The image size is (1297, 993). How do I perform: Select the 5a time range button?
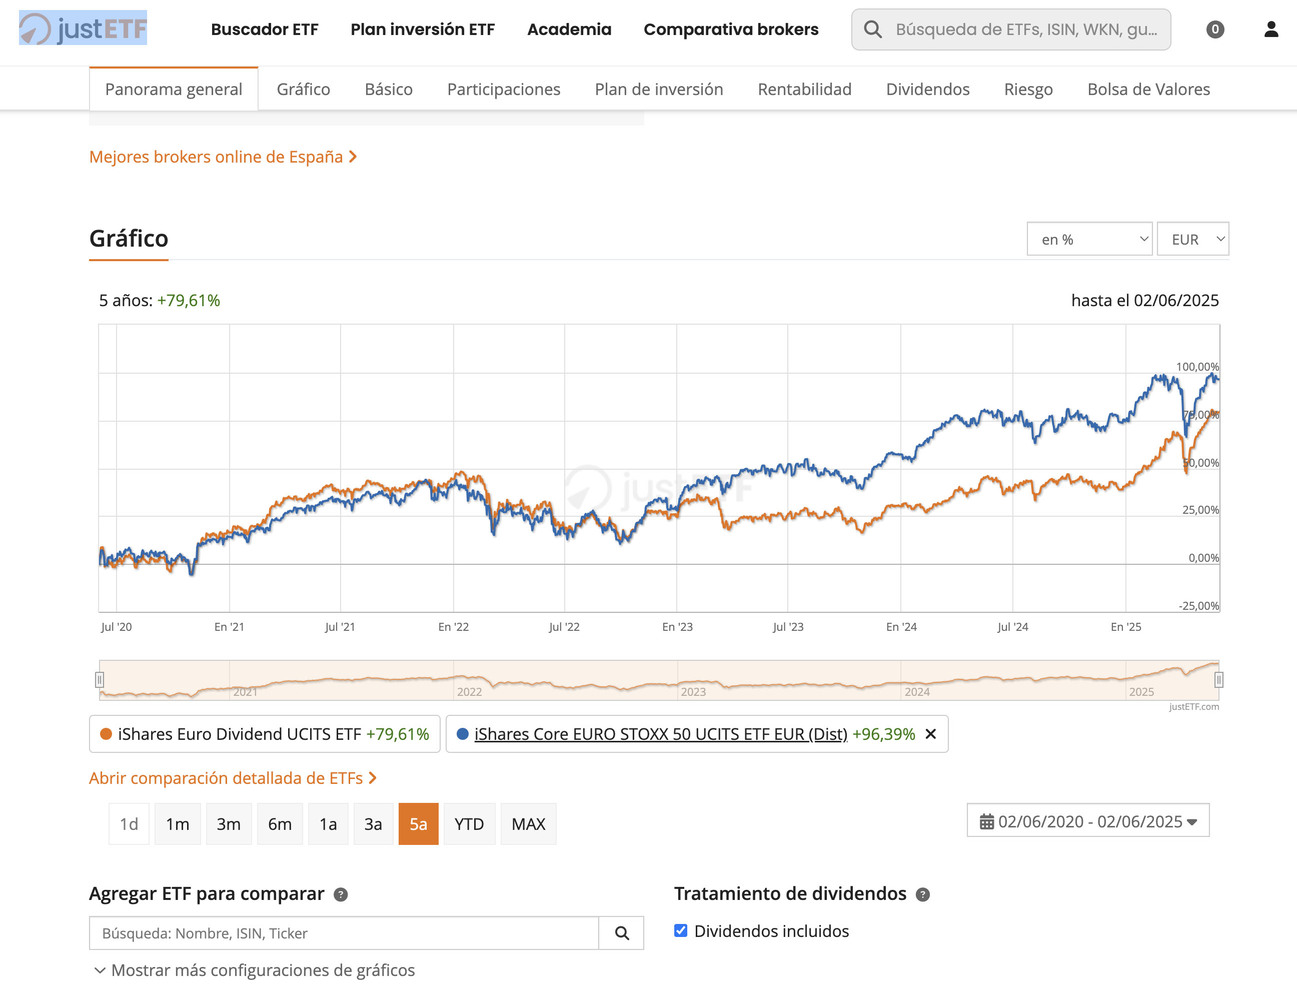[x=418, y=824]
